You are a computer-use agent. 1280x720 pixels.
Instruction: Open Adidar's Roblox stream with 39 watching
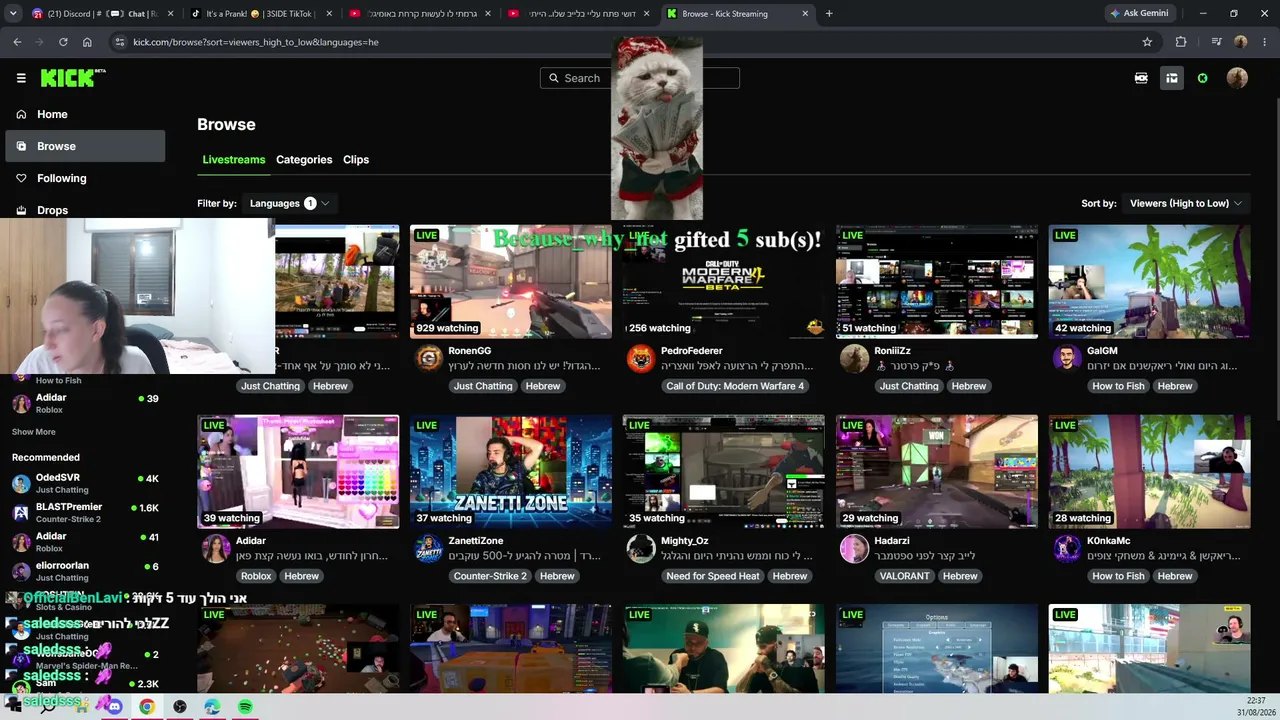pos(298,471)
